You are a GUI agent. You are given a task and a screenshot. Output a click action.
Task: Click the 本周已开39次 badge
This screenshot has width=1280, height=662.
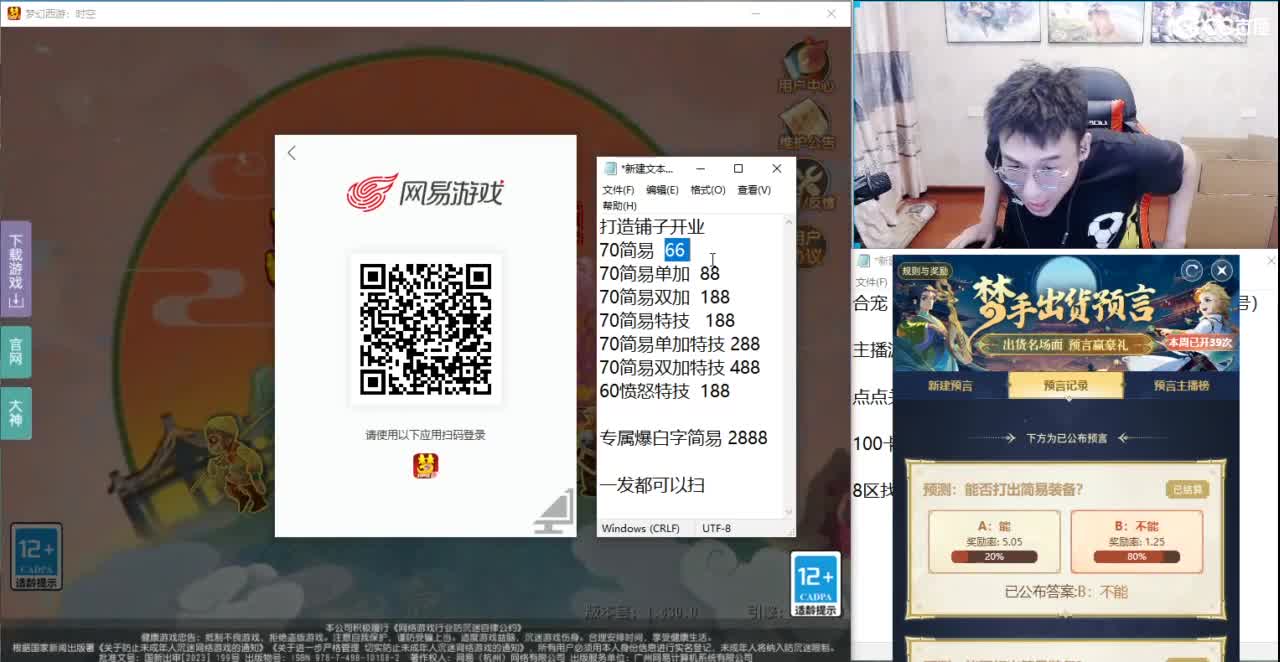tap(1198, 342)
